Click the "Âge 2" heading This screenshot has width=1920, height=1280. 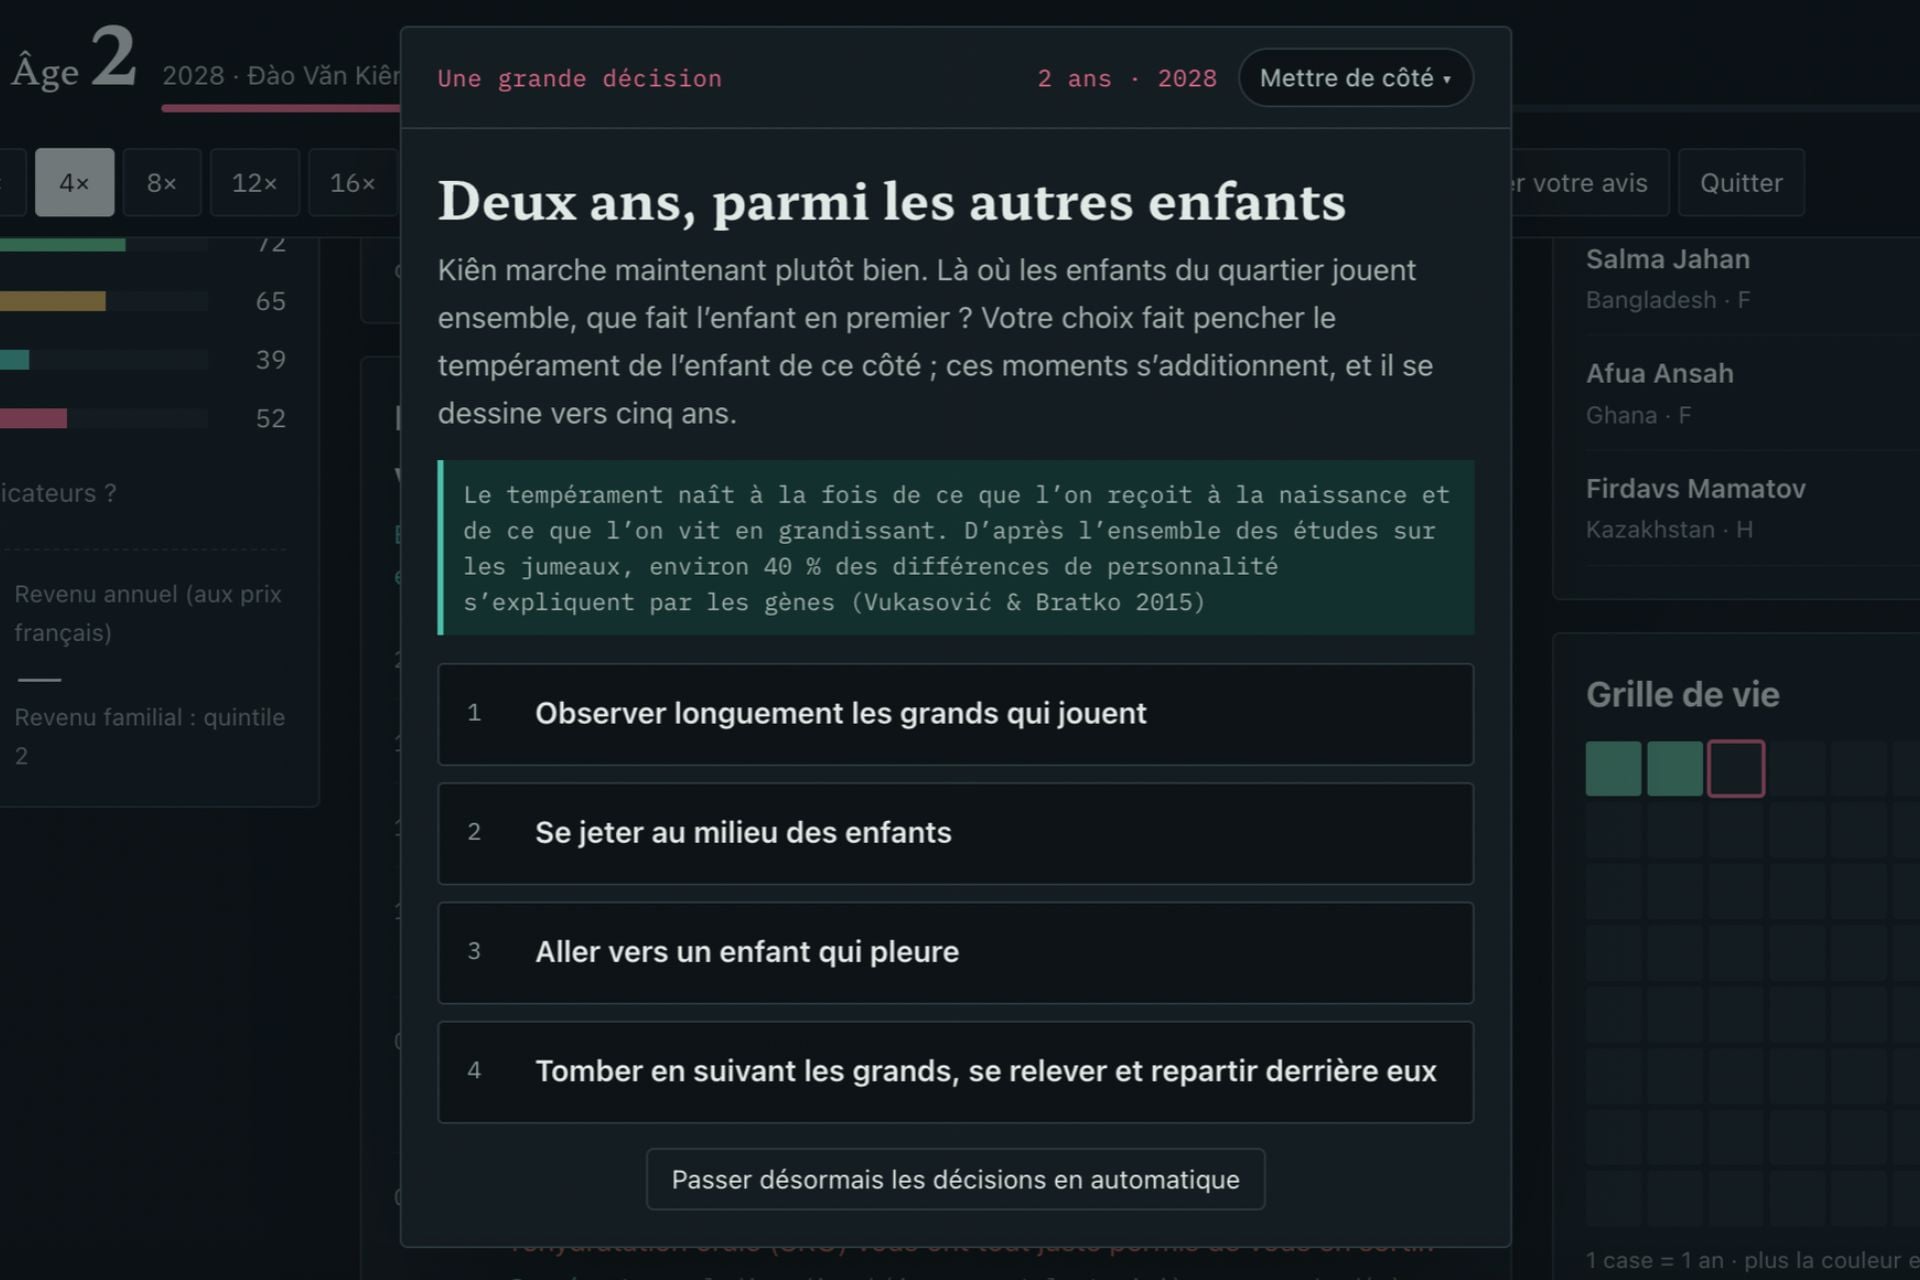(x=74, y=58)
